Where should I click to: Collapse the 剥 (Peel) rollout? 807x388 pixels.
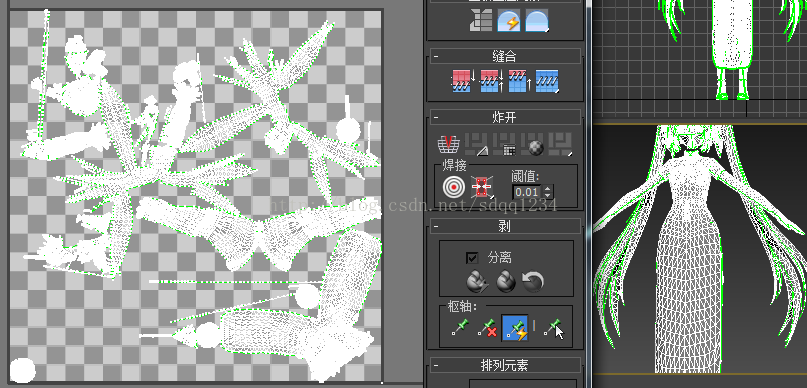[x=436, y=226]
